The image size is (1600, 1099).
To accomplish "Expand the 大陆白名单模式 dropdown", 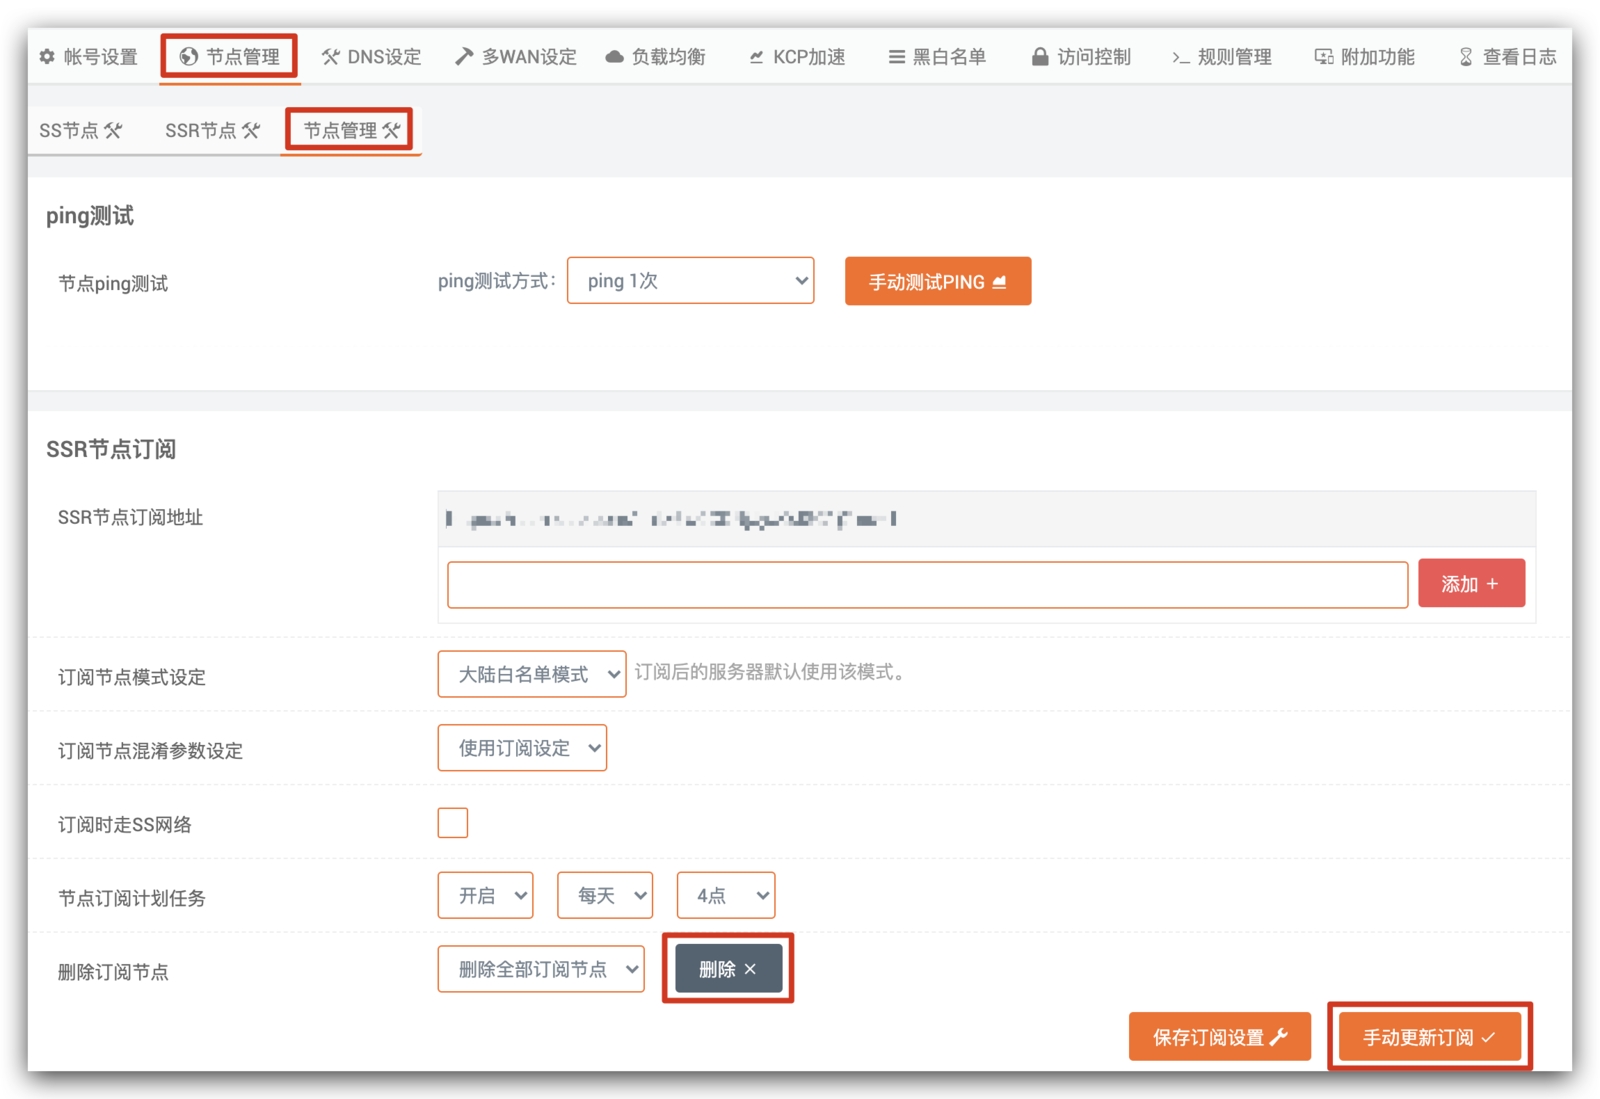I will click(531, 675).
